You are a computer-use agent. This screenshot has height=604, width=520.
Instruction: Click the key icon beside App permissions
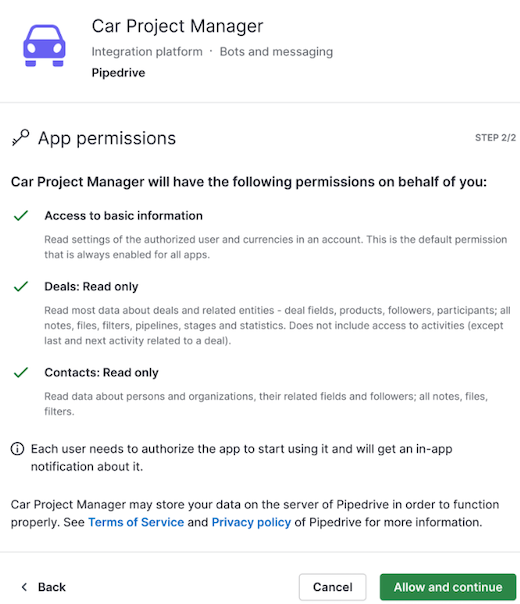pyautogui.click(x=20, y=138)
